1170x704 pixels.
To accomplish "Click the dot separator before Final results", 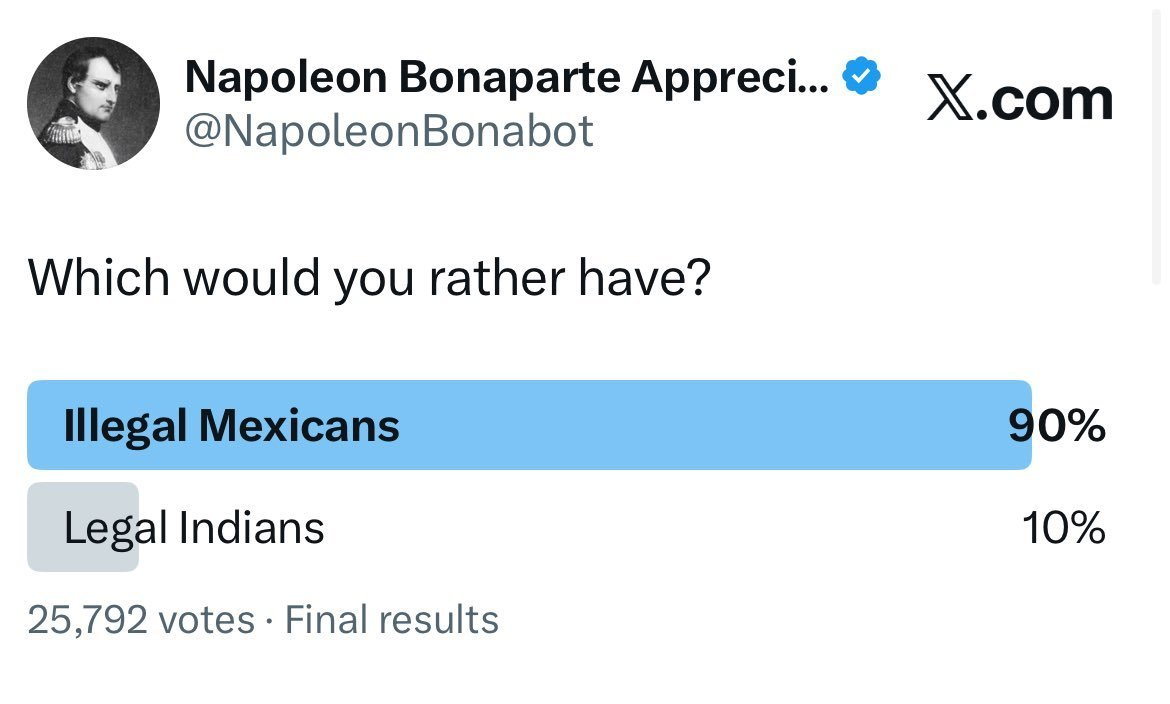I will click(269, 620).
